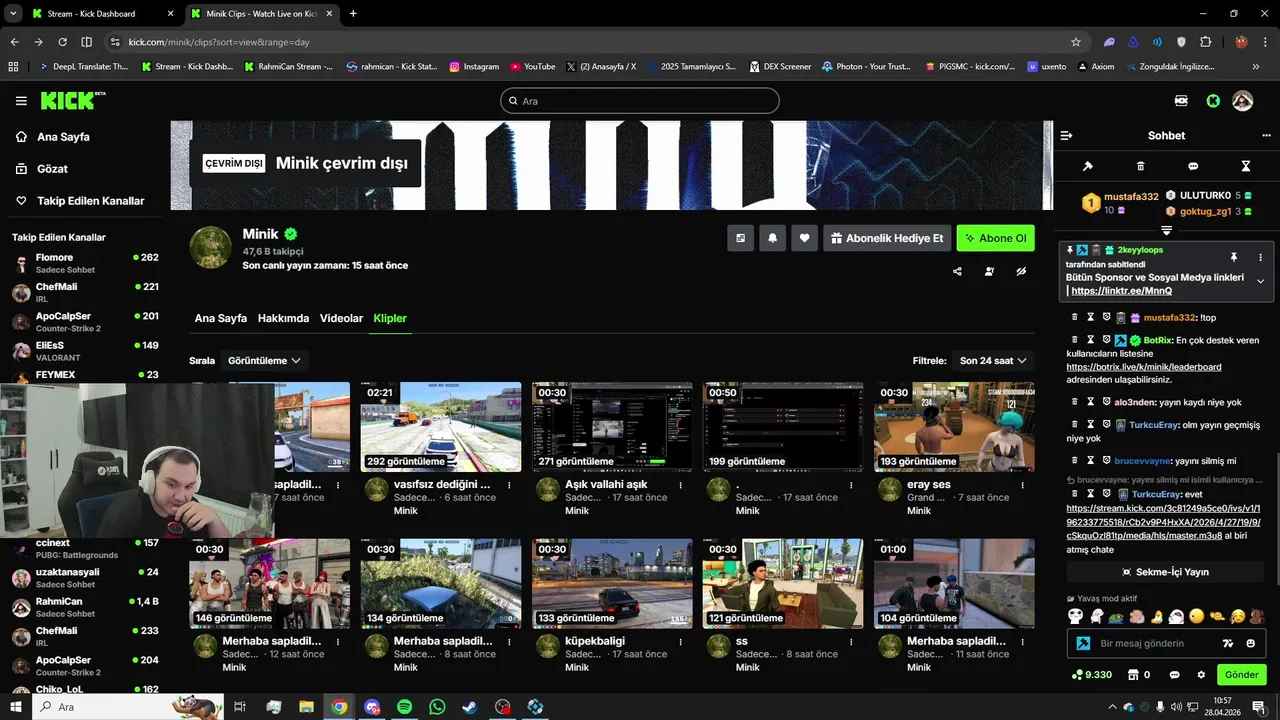Click the speech bubble icon beside settings gear
This screenshot has height=720, width=1280.
[1174, 675]
